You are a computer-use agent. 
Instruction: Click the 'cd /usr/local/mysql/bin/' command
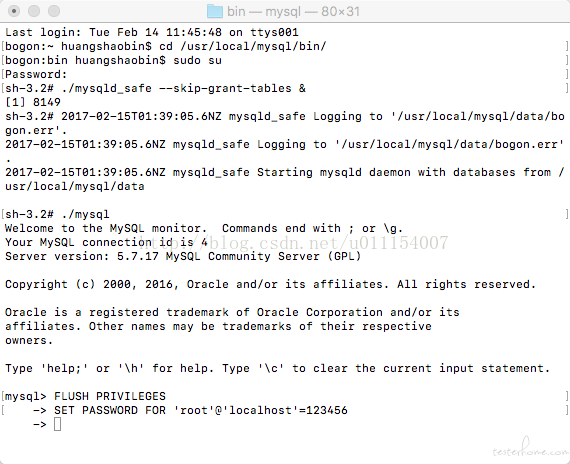pos(242,47)
